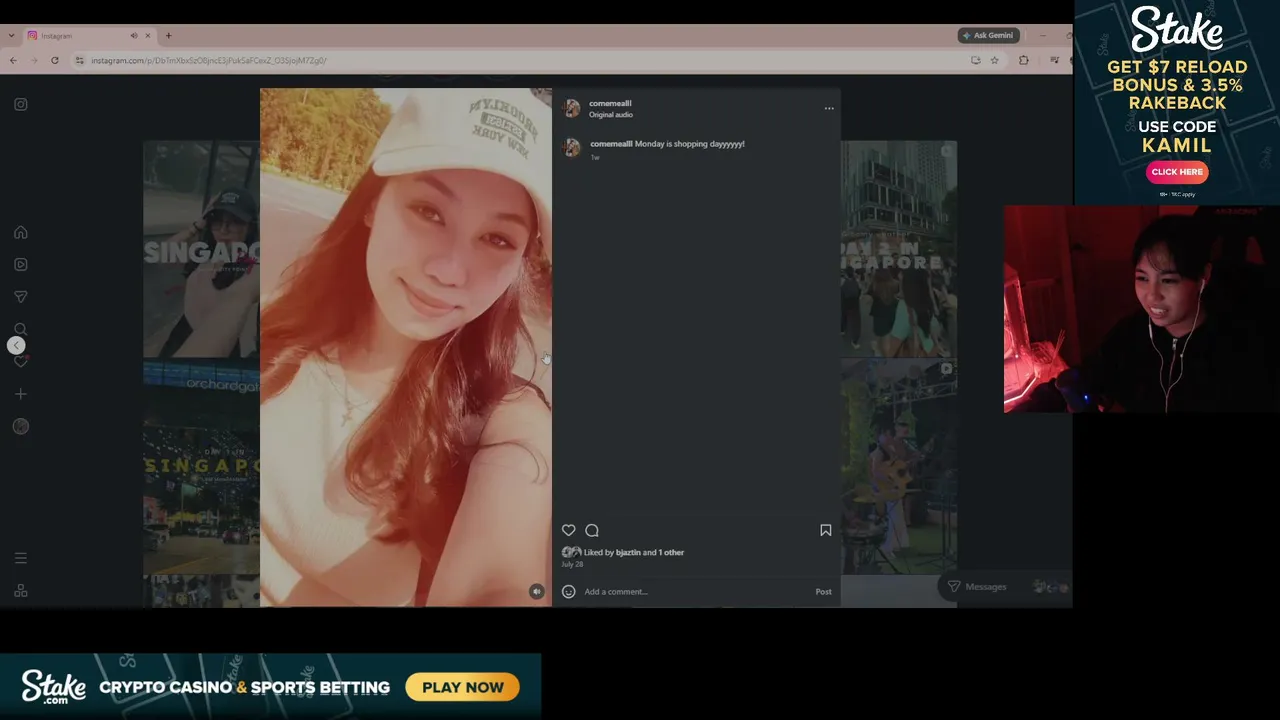The width and height of the screenshot is (1280, 720).
Task: Open Reels from the sidebar
Action: (21, 265)
